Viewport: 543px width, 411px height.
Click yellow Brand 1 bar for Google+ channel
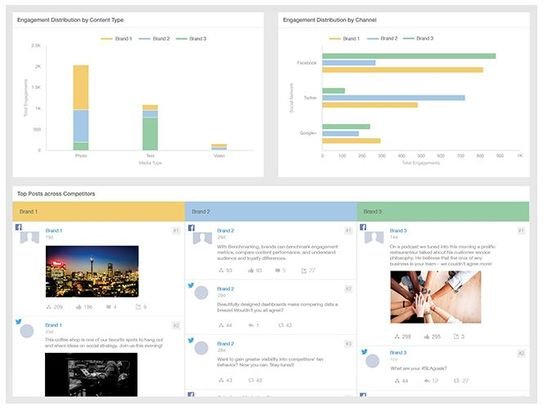click(x=351, y=141)
